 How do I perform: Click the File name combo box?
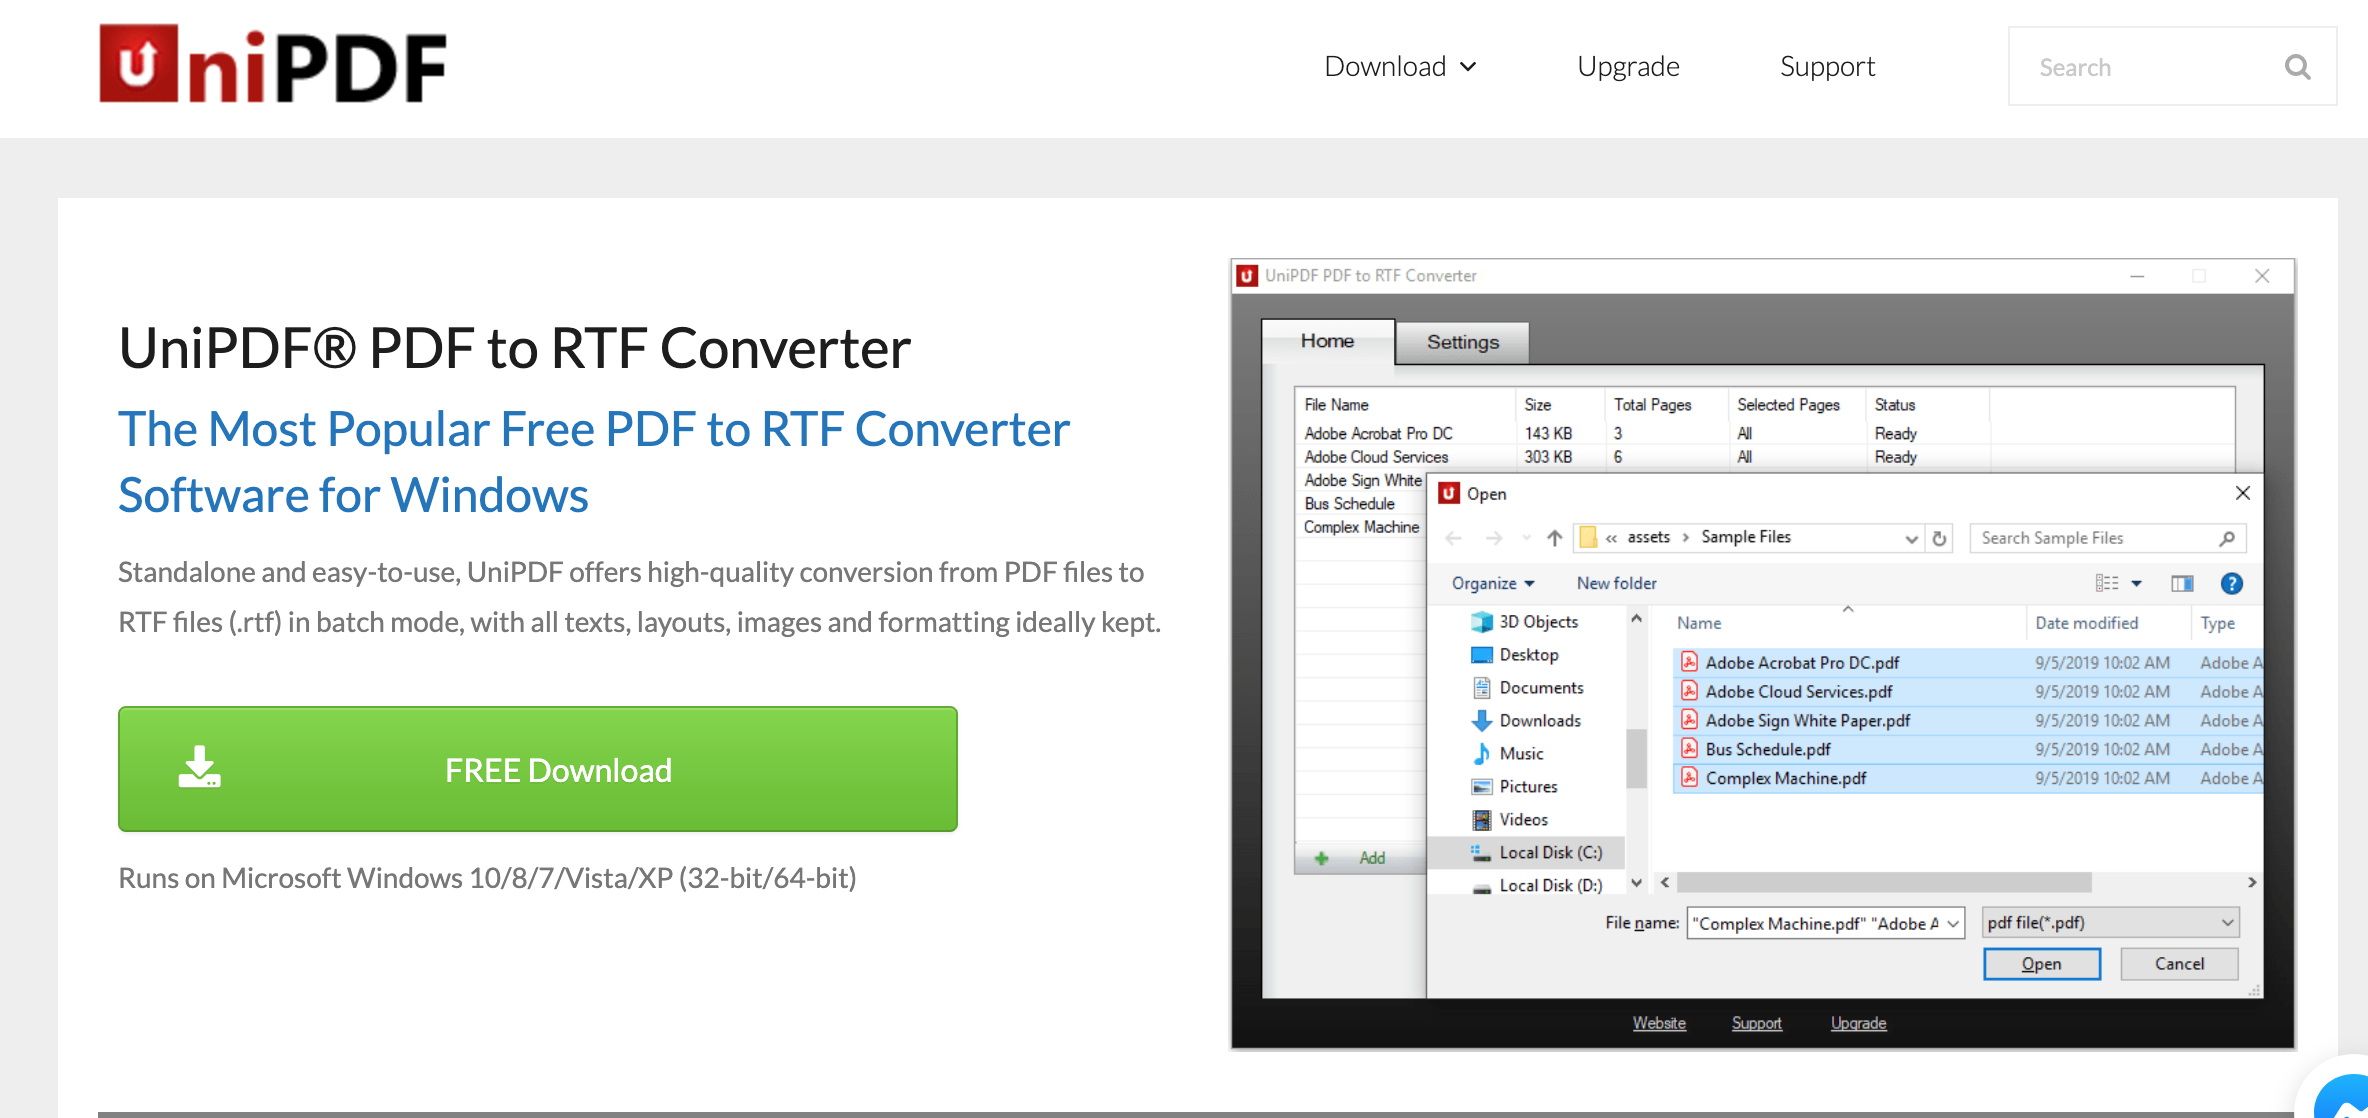1825,923
